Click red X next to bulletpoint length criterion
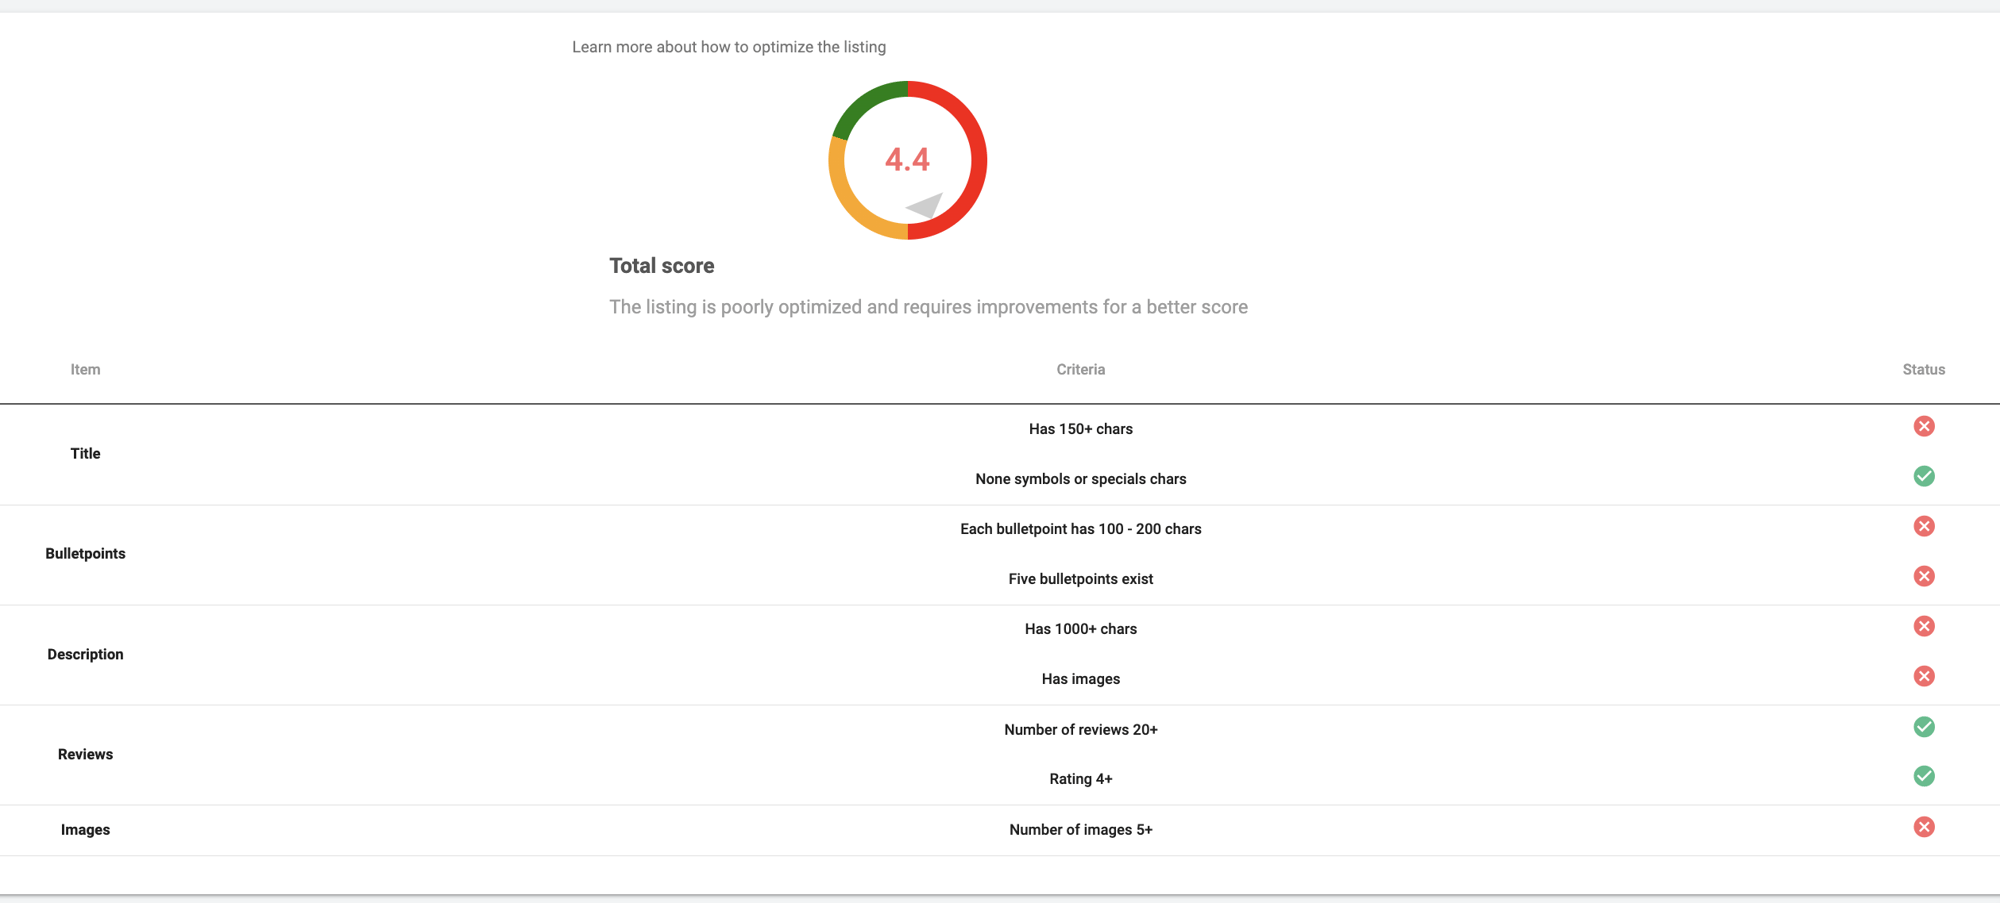The image size is (2000, 903). coord(1923,526)
